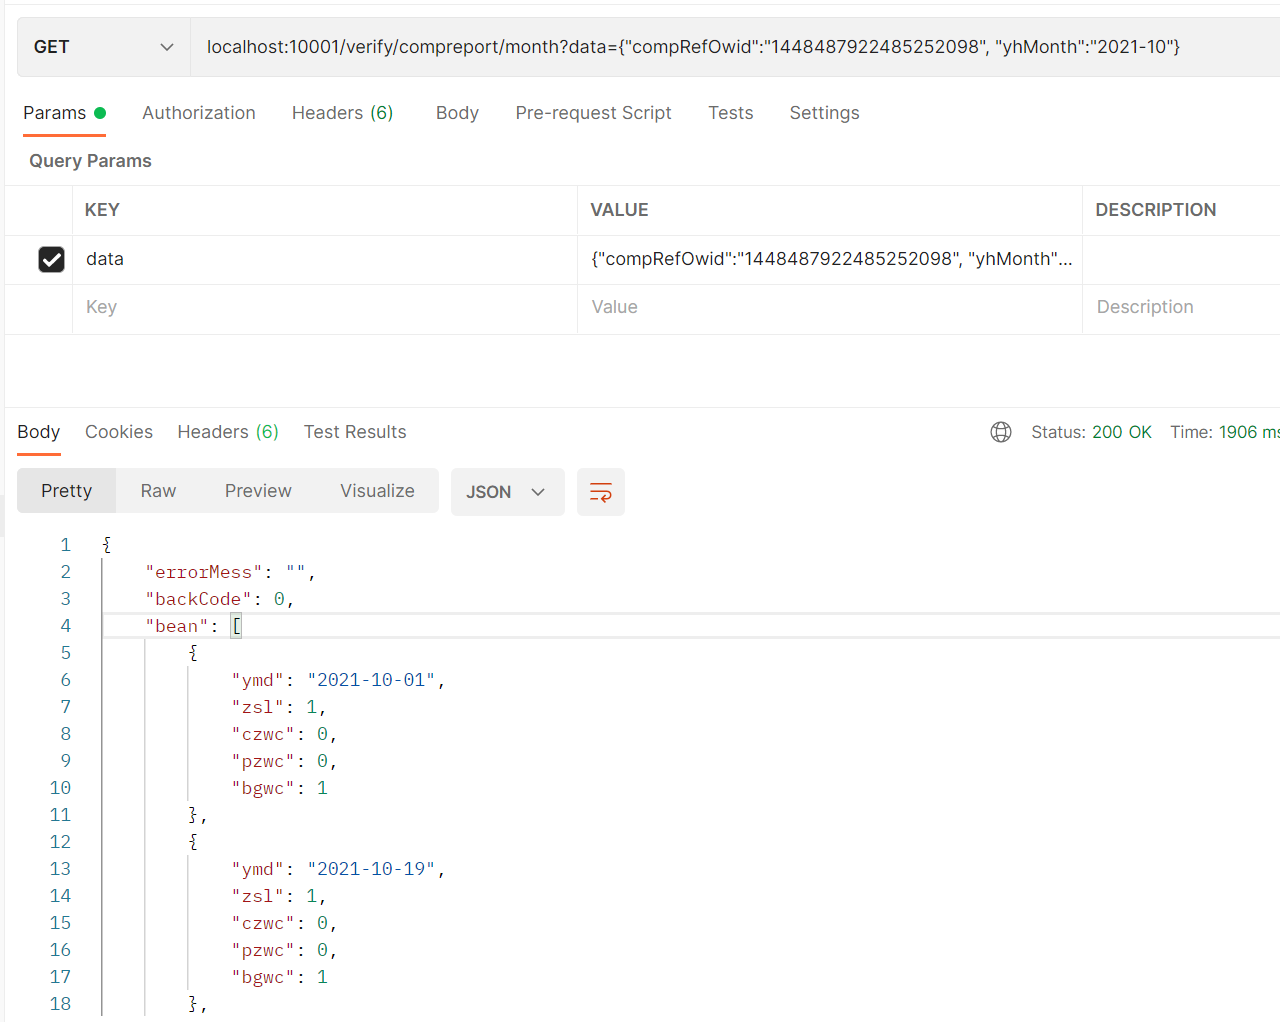Click the request URL field

(x=735, y=47)
